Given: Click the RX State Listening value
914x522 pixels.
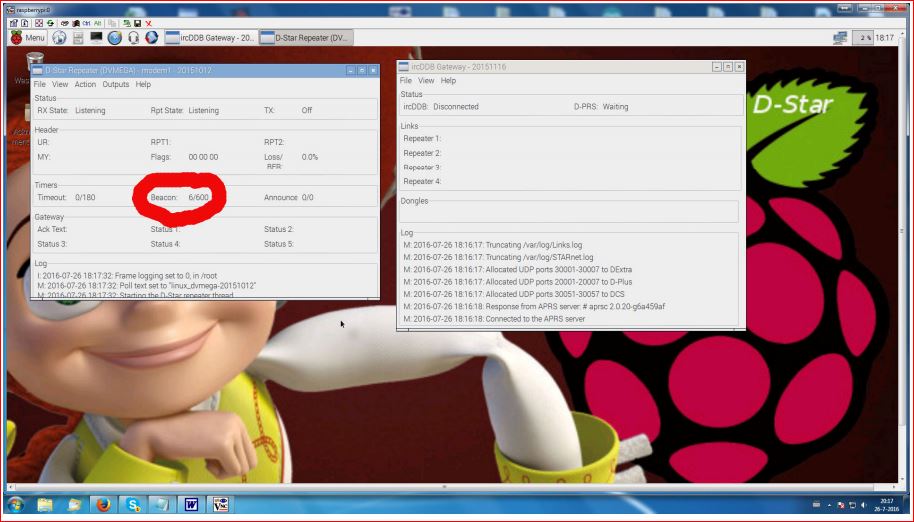Looking at the screenshot, I should tap(90, 110).
